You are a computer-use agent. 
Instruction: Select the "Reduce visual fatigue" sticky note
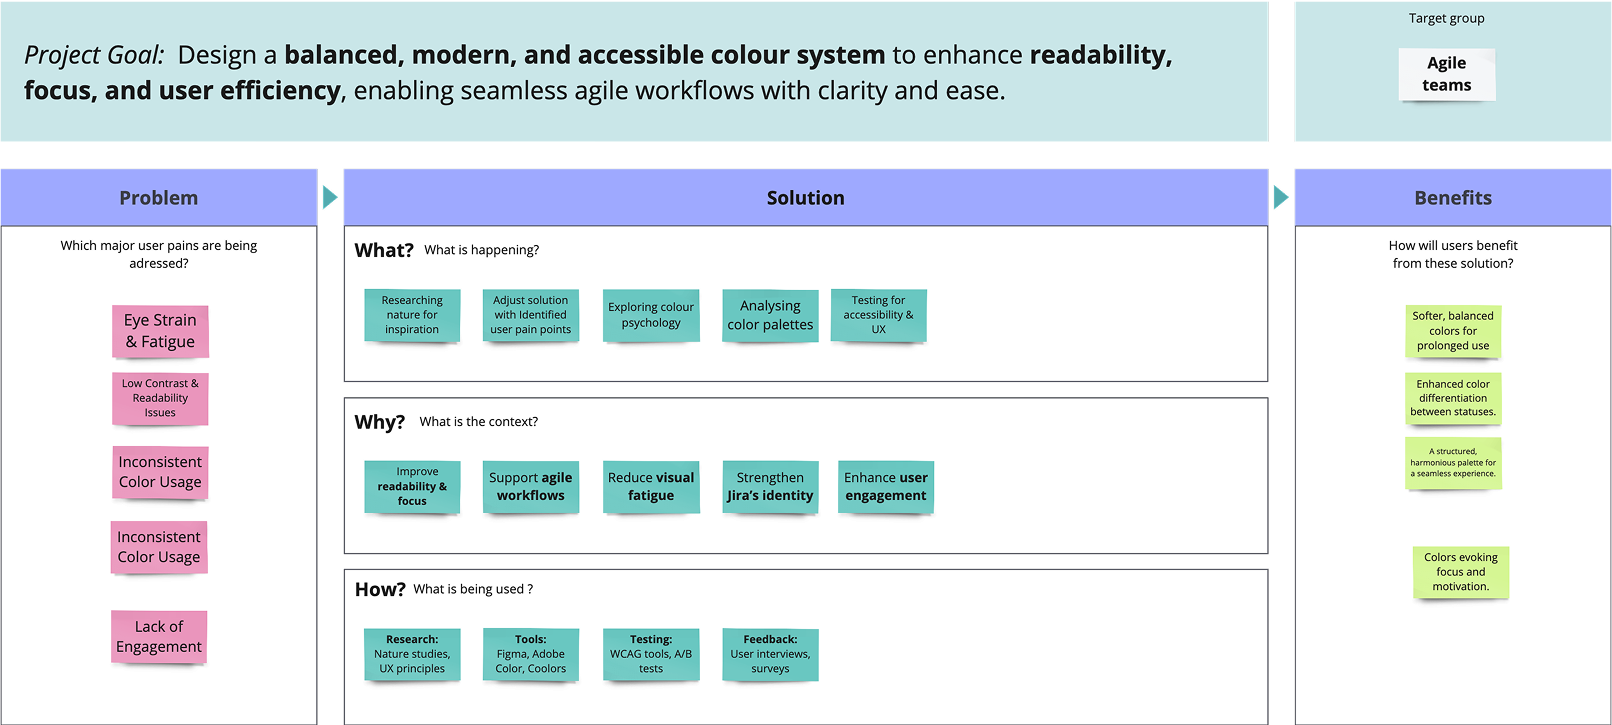[x=651, y=487]
